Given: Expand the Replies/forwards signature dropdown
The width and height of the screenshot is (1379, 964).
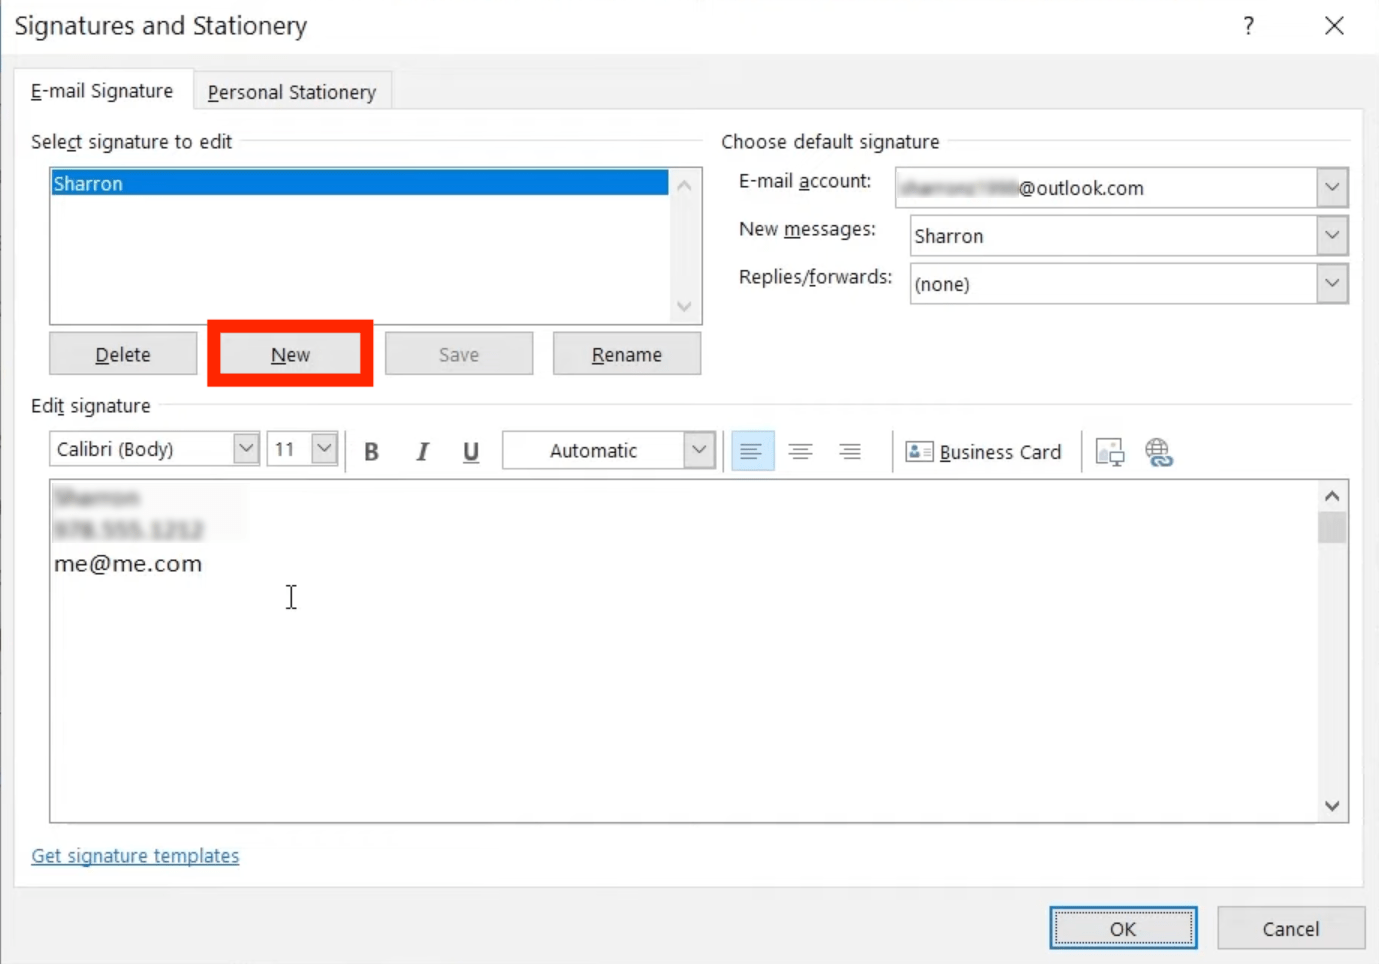Looking at the screenshot, I should tap(1332, 283).
